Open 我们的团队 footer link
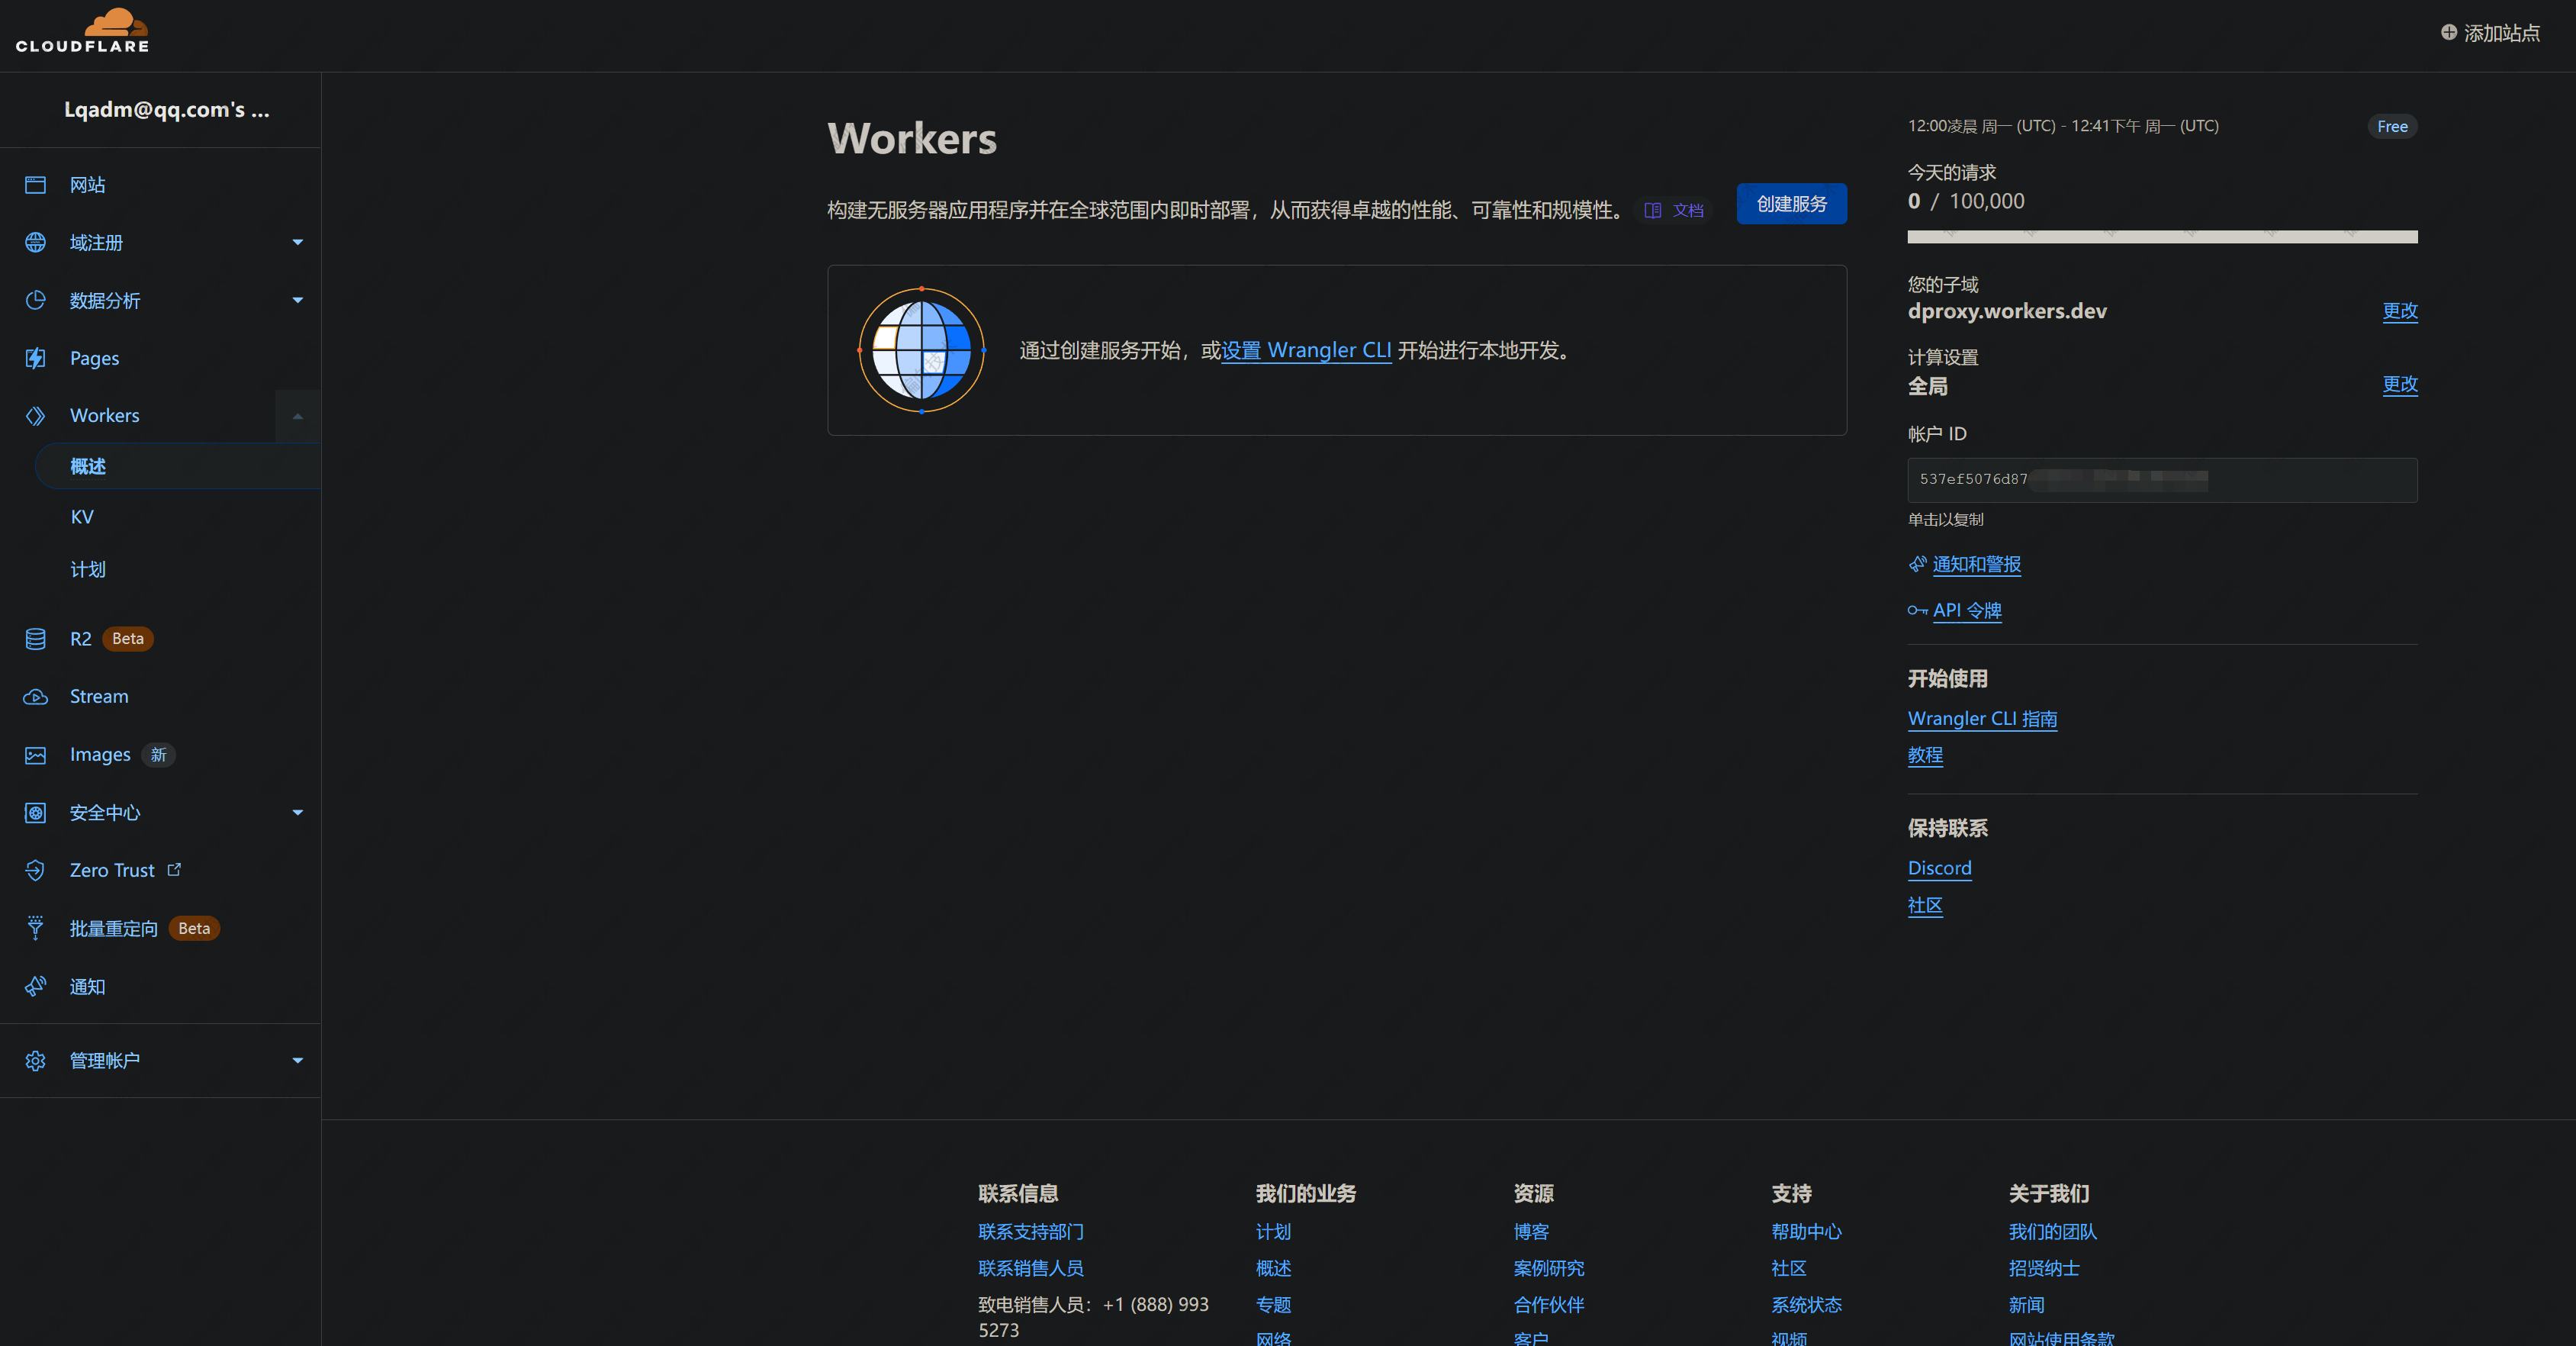This screenshot has height=1346, width=2576. [x=2053, y=1232]
